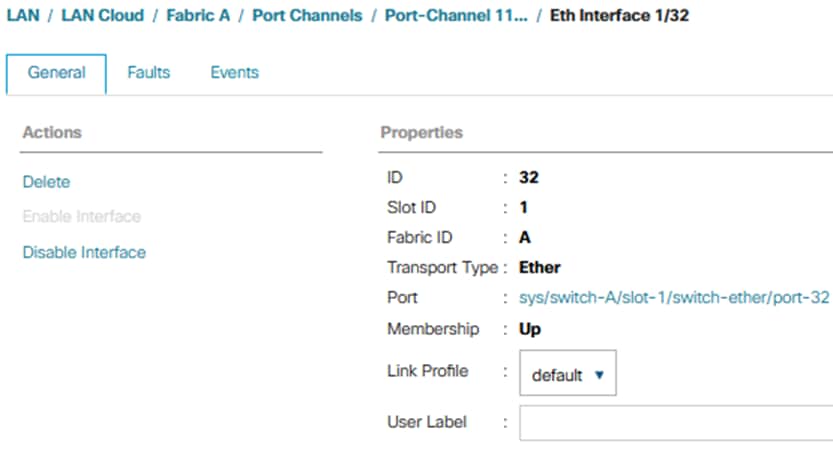Click the Delete action
This screenshot has width=833, height=450.
pos(46,182)
